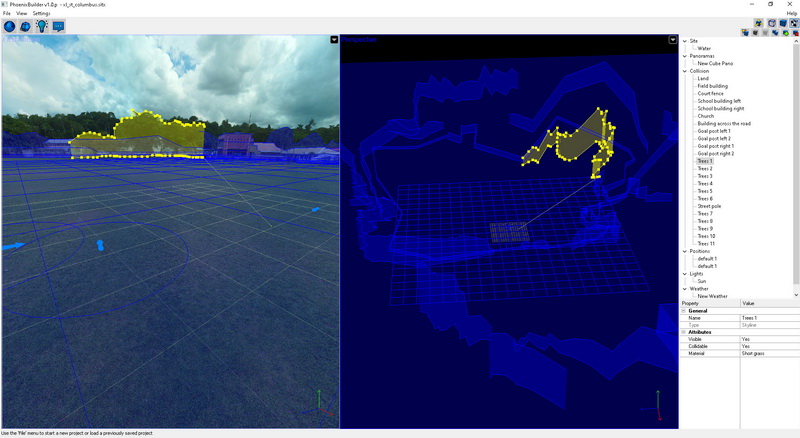The image size is (800, 438).
Task: Click the Material value Short grass
Action: point(756,353)
